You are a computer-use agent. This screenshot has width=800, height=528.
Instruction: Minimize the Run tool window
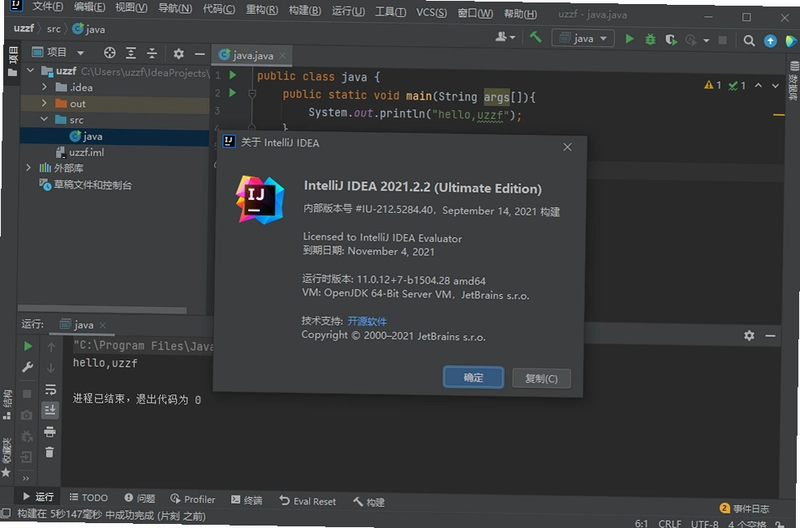[770, 336]
